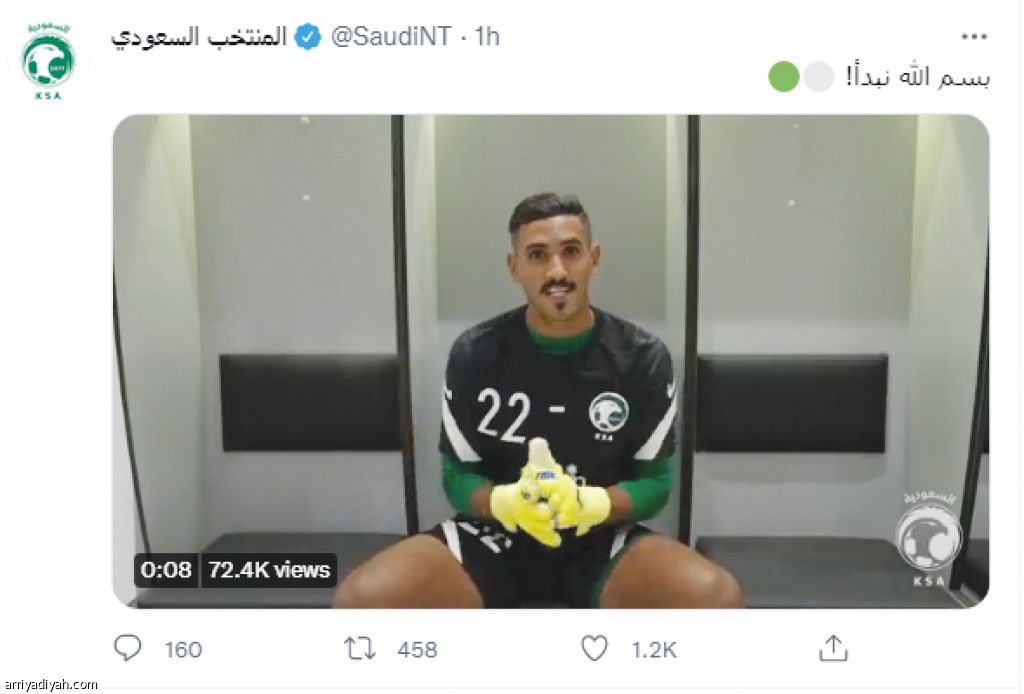This screenshot has width=1024, height=694.
Task: Click the Arabic tweet text
Action: pos(918,77)
